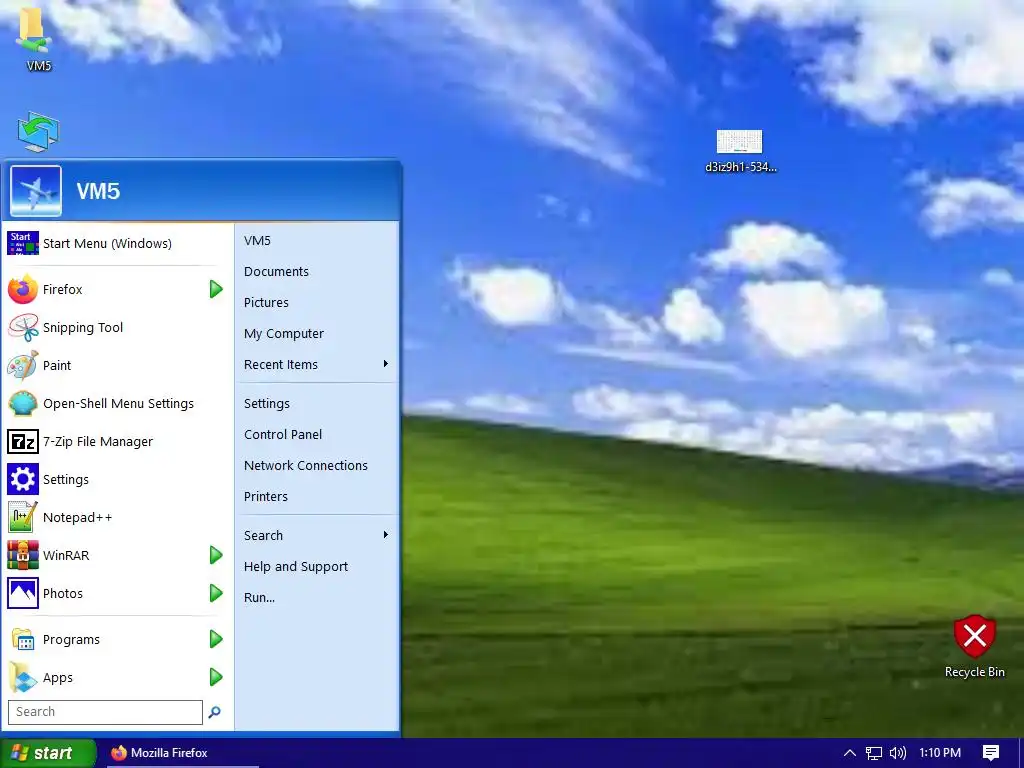Show hidden tray icons chevron
Screen dimensions: 1024x768
coord(850,753)
